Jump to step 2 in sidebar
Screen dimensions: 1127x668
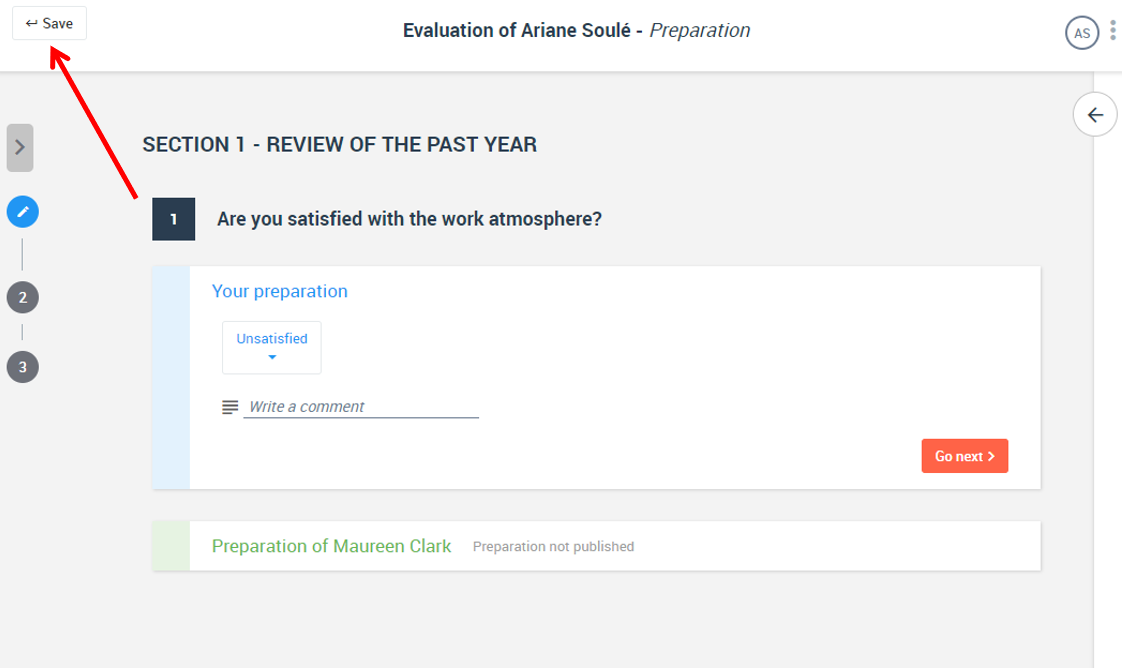pos(23,297)
